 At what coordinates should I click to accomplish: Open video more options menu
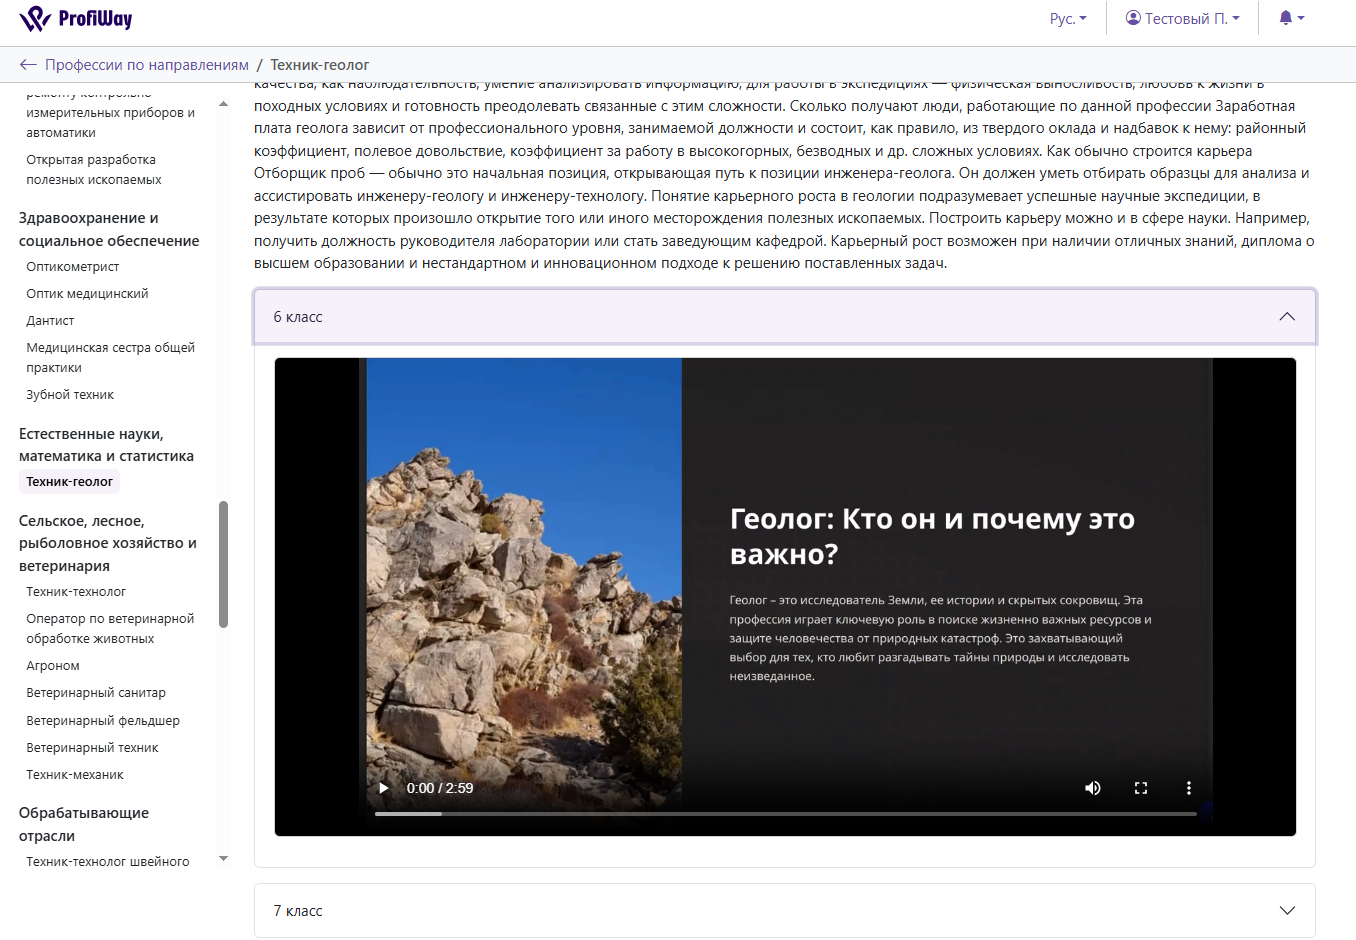tap(1189, 788)
